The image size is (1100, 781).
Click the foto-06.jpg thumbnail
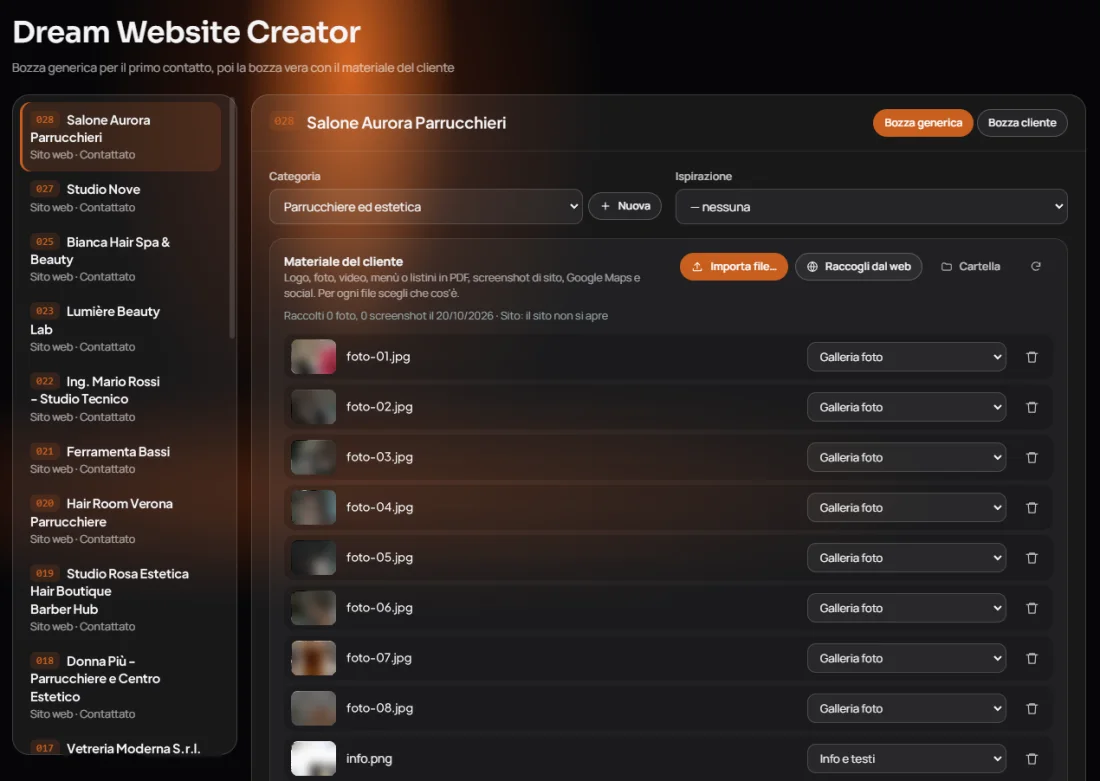pos(314,608)
